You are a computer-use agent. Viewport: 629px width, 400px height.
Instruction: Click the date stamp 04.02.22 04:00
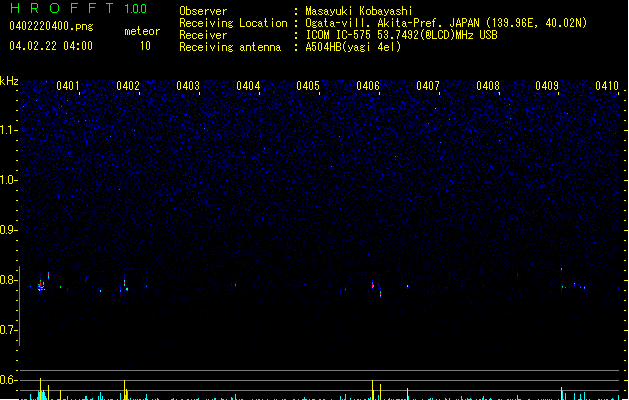click(51, 46)
